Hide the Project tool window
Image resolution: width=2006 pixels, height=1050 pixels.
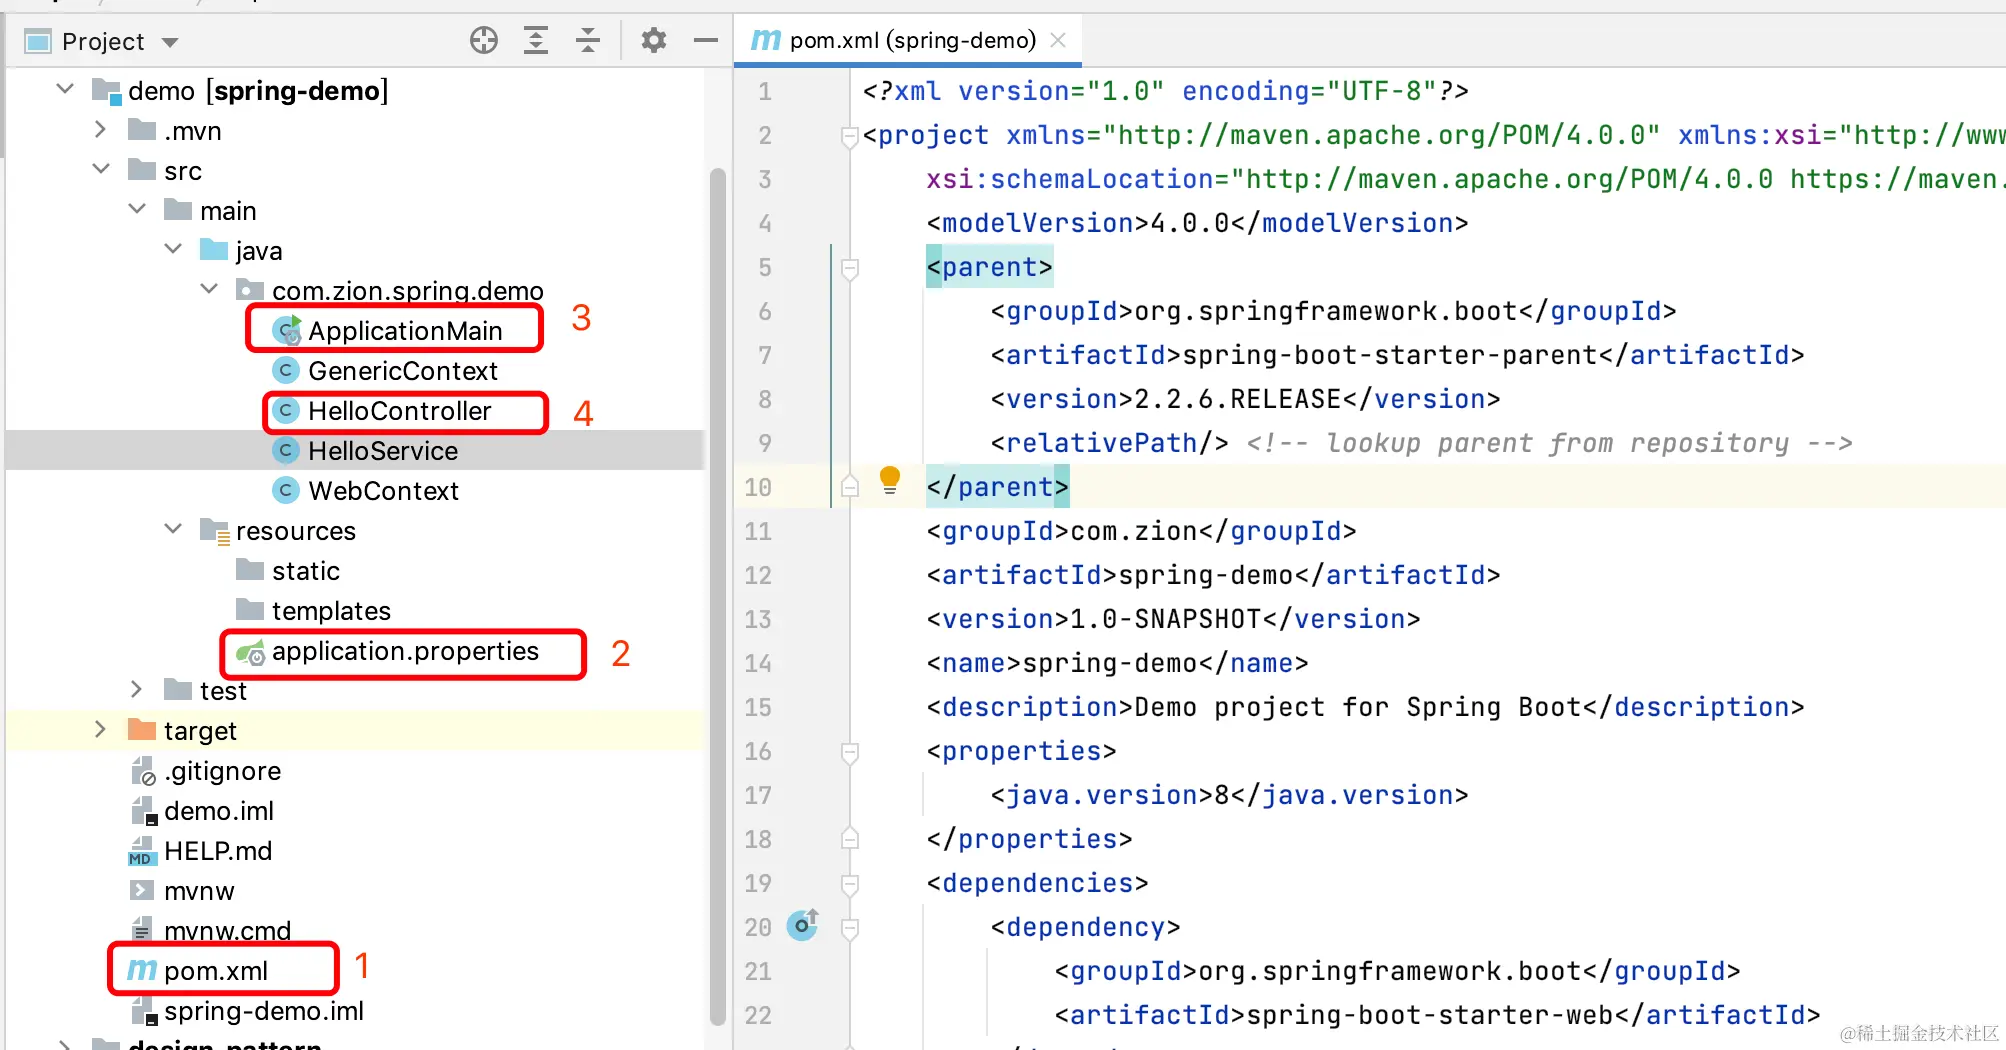[x=706, y=41]
